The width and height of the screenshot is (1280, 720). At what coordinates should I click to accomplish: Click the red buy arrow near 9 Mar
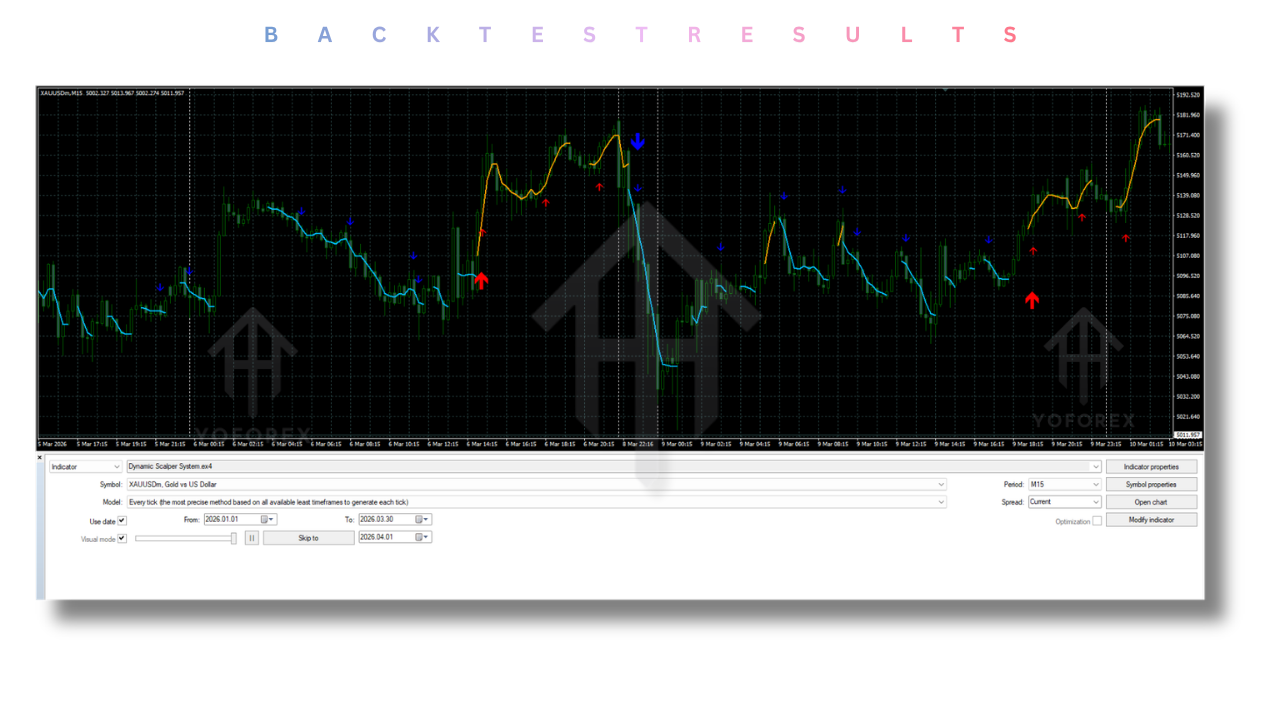click(1032, 300)
